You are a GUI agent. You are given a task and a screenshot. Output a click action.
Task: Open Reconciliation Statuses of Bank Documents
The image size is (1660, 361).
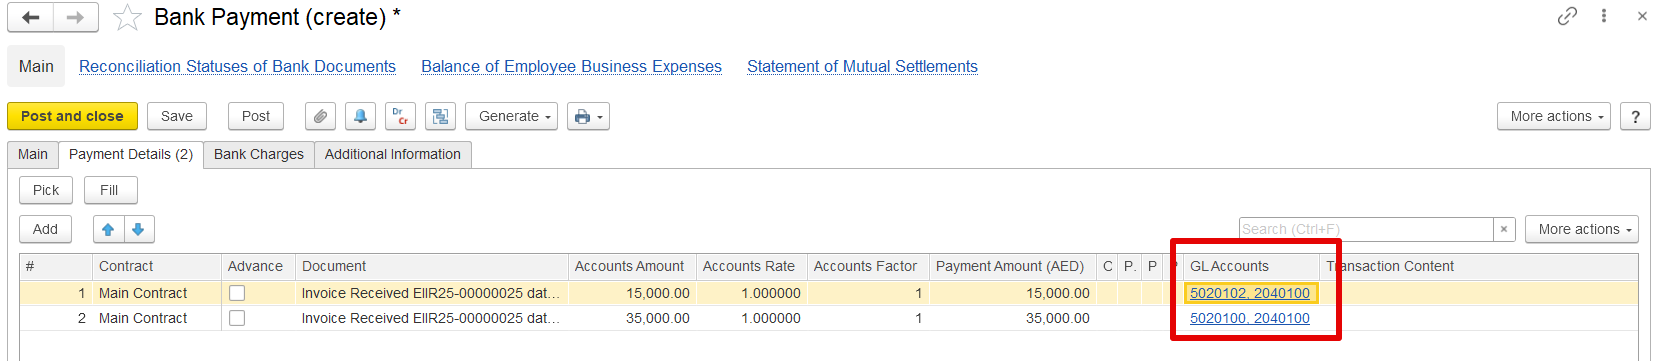click(237, 66)
